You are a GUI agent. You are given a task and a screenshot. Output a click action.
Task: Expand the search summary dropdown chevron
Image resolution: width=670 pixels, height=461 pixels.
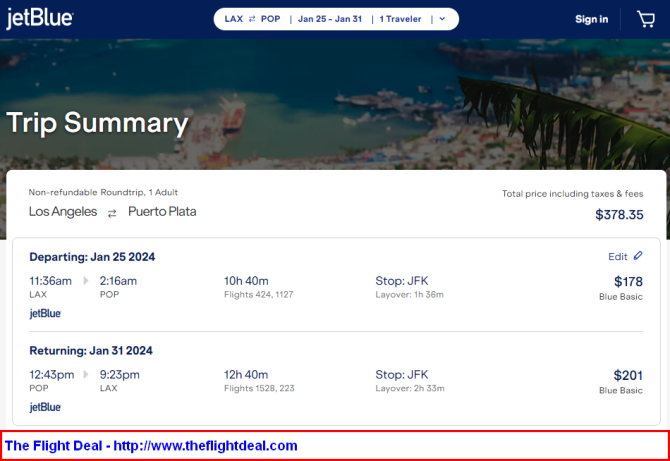(x=442, y=19)
